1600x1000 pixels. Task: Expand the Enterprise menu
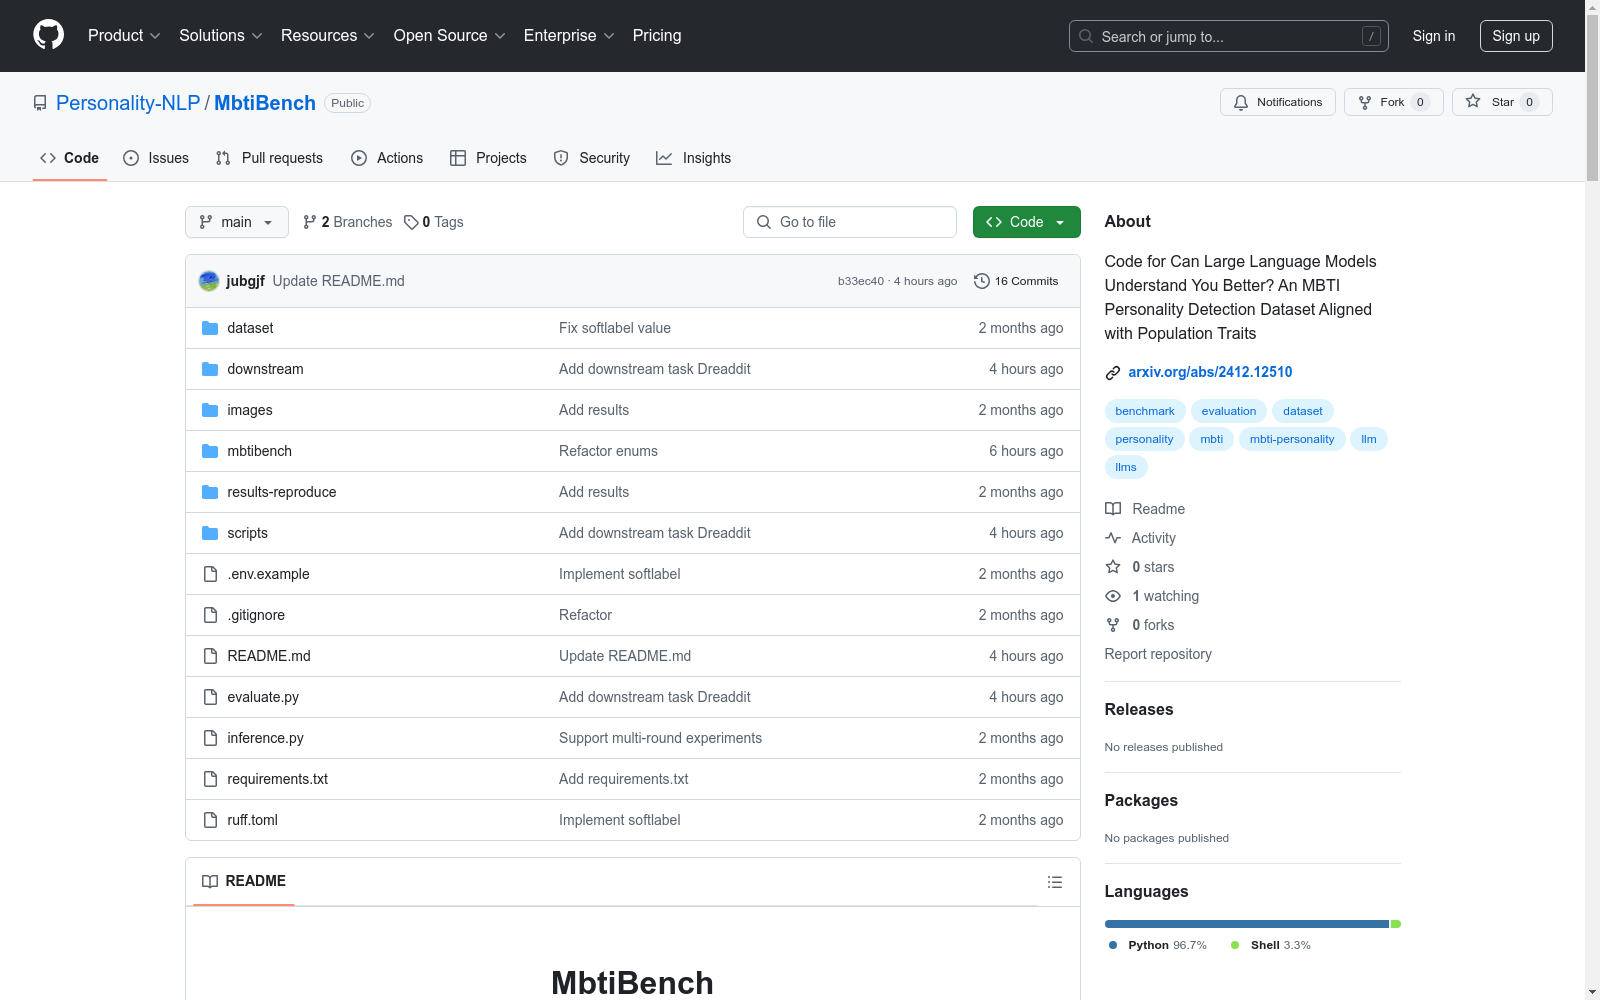pyautogui.click(x=569, y=36)
